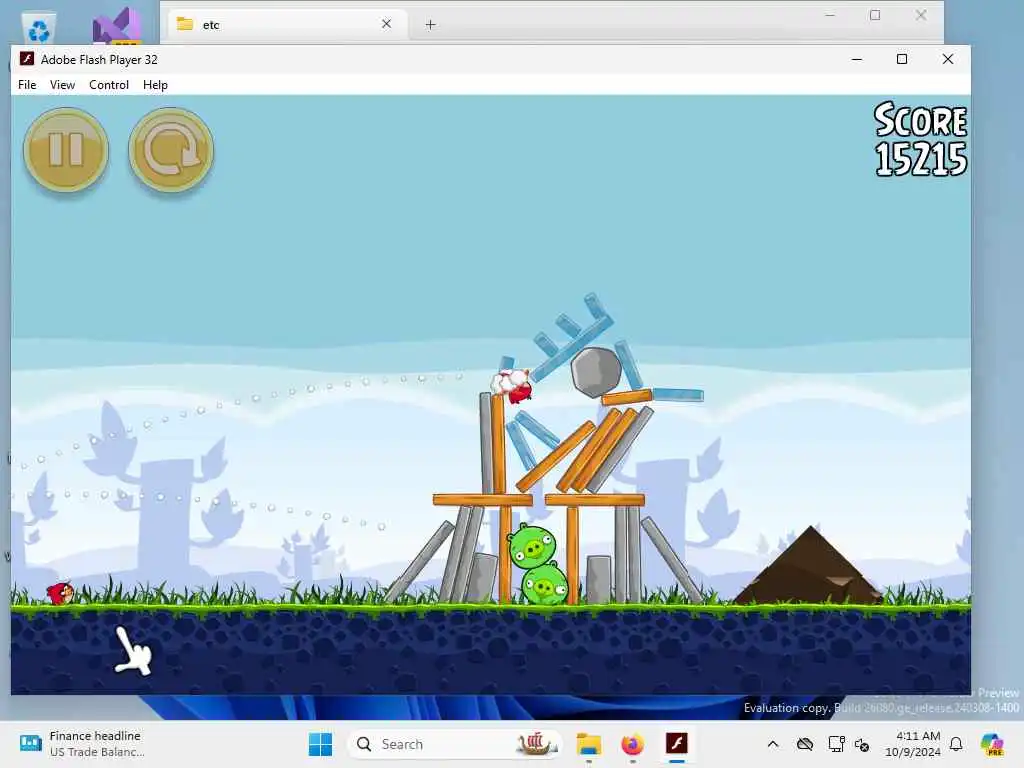Open File Explorer from the taskbar
Image resolution: width=1024 pixels, height=768 pixels.
(588, 744)
